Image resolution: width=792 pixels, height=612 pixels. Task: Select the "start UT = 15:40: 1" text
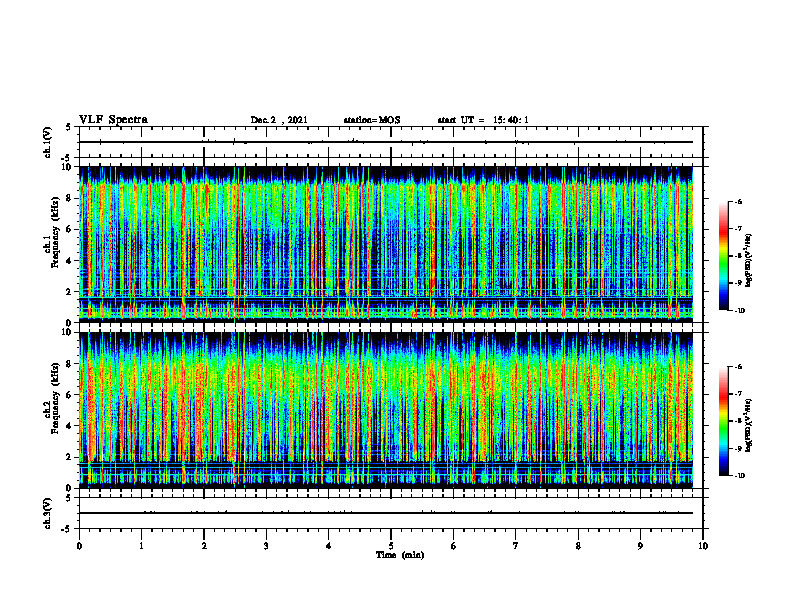pos(483,120)
